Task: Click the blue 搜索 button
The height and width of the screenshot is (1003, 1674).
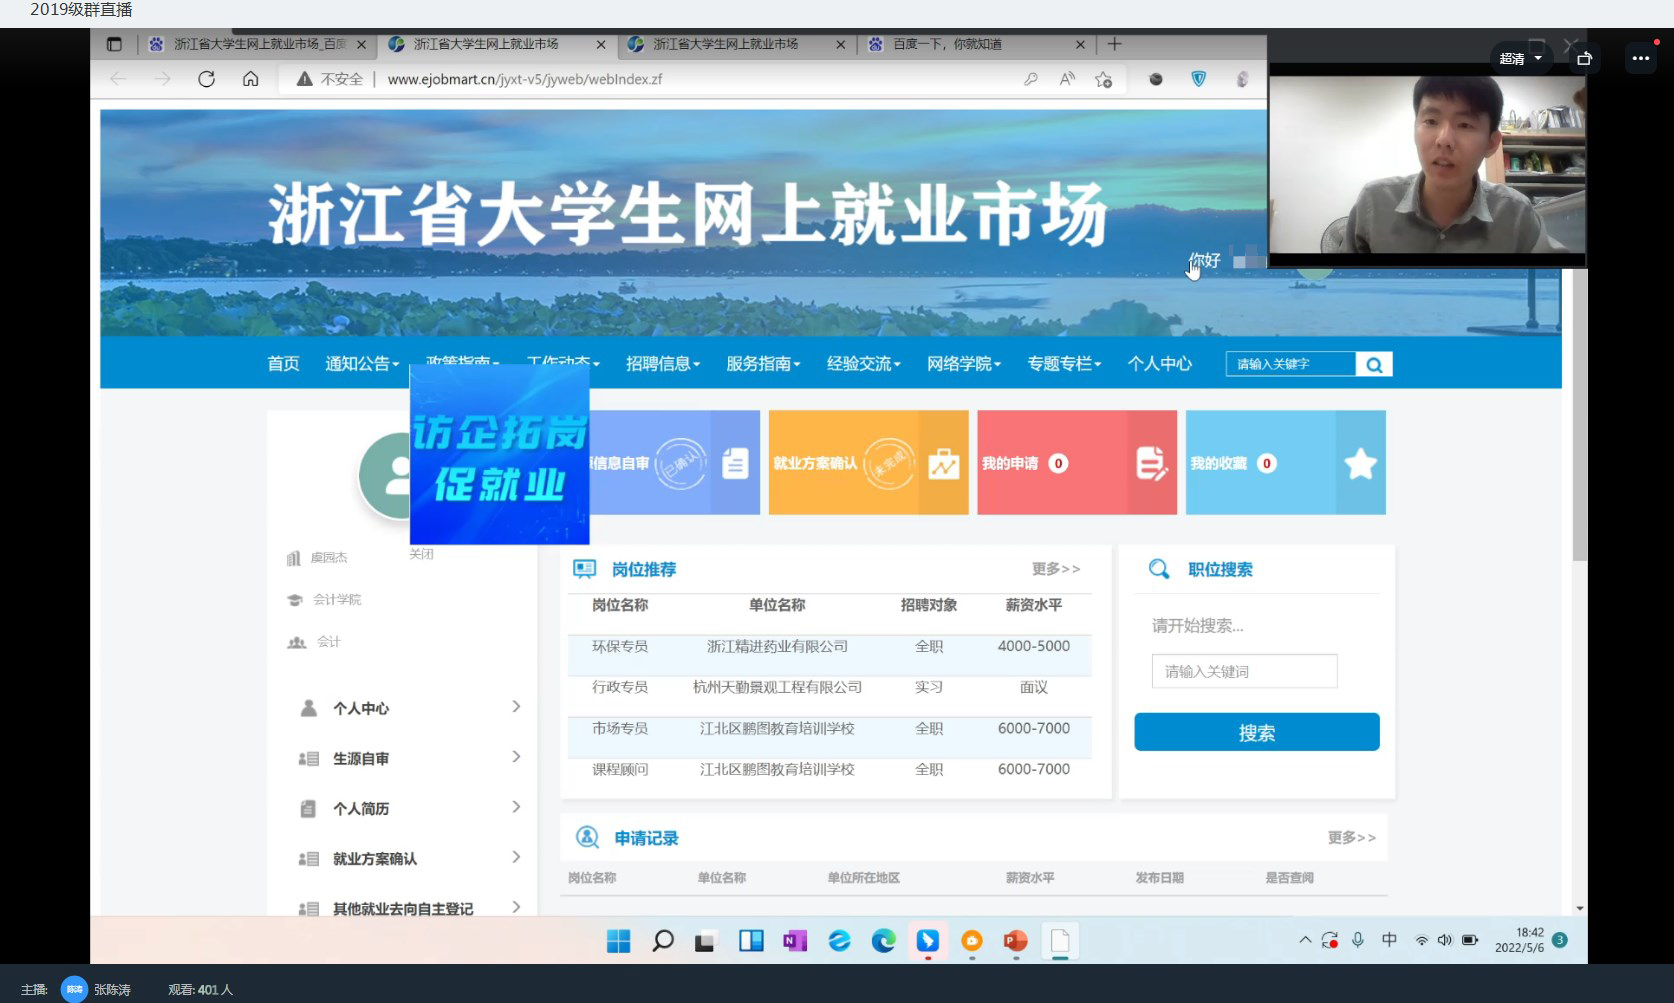Action: click(x=1257, y=732)
